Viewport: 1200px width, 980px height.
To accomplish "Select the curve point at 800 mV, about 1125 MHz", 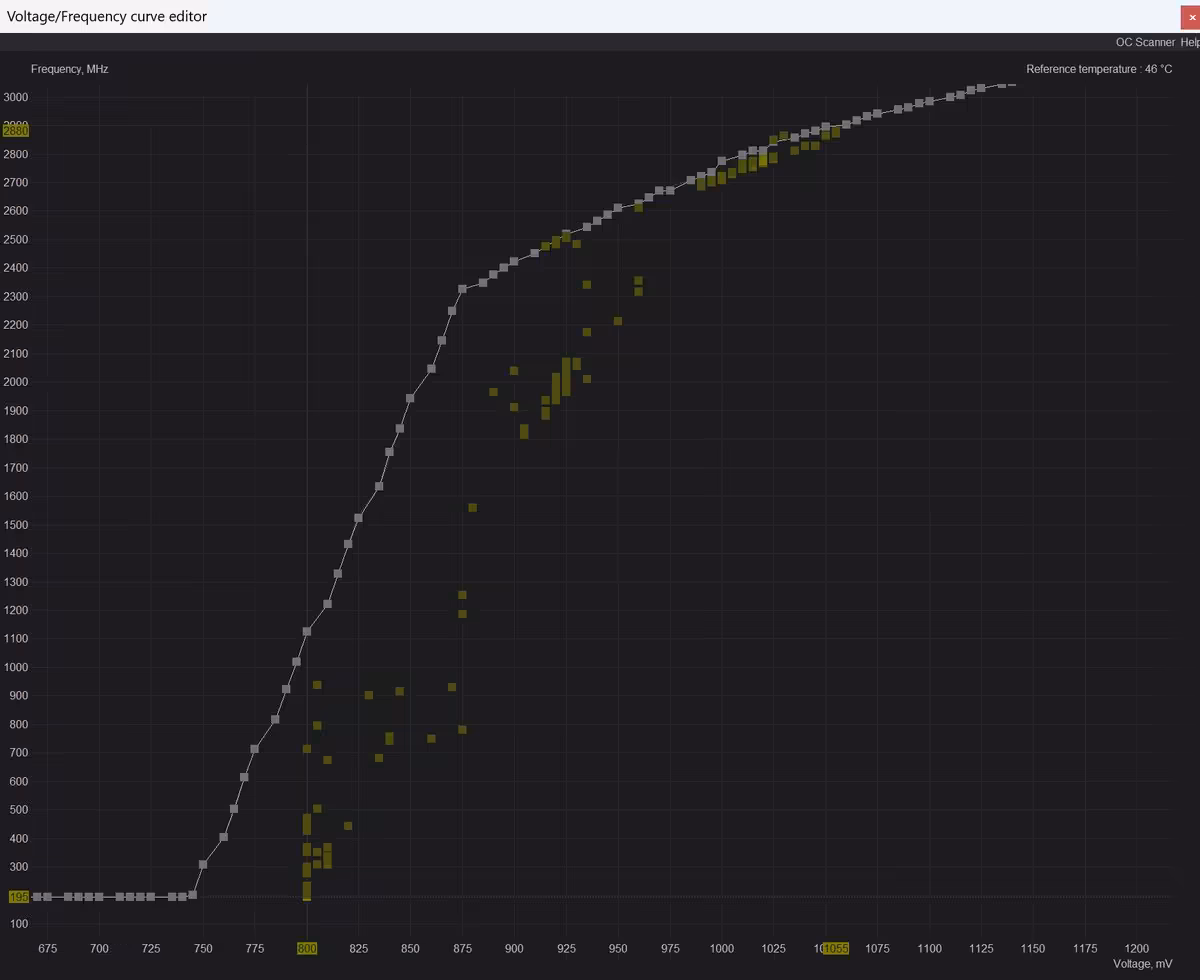I will pos(307,631).
